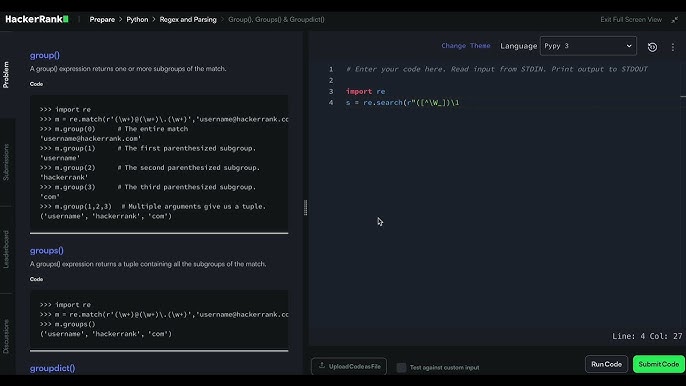Click Change Theme link
The image size is (686, 386).
point(466,46)
